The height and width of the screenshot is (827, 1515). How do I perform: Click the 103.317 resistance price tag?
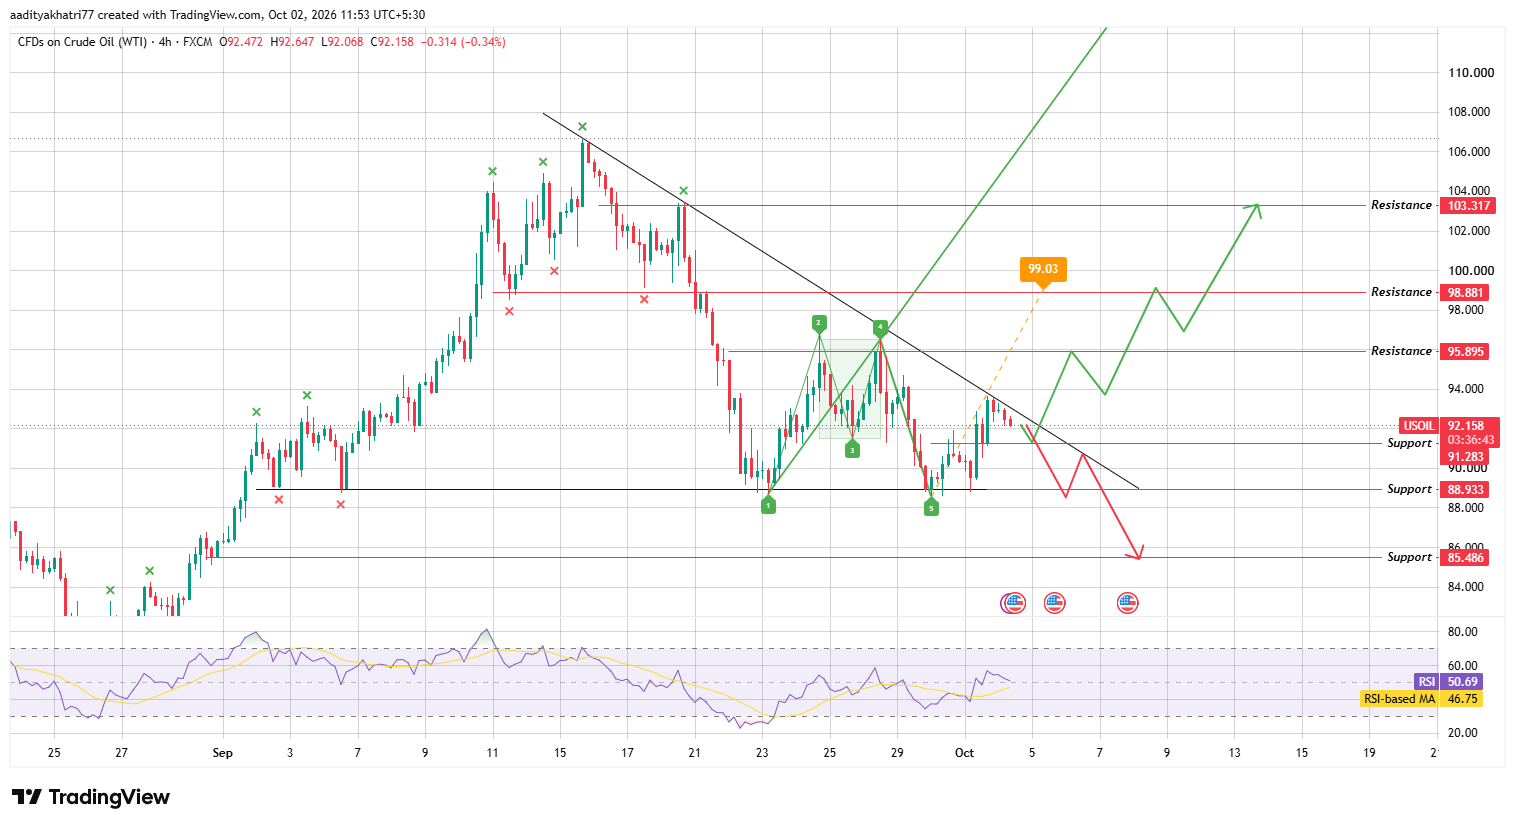click(x=1467, y=206)
